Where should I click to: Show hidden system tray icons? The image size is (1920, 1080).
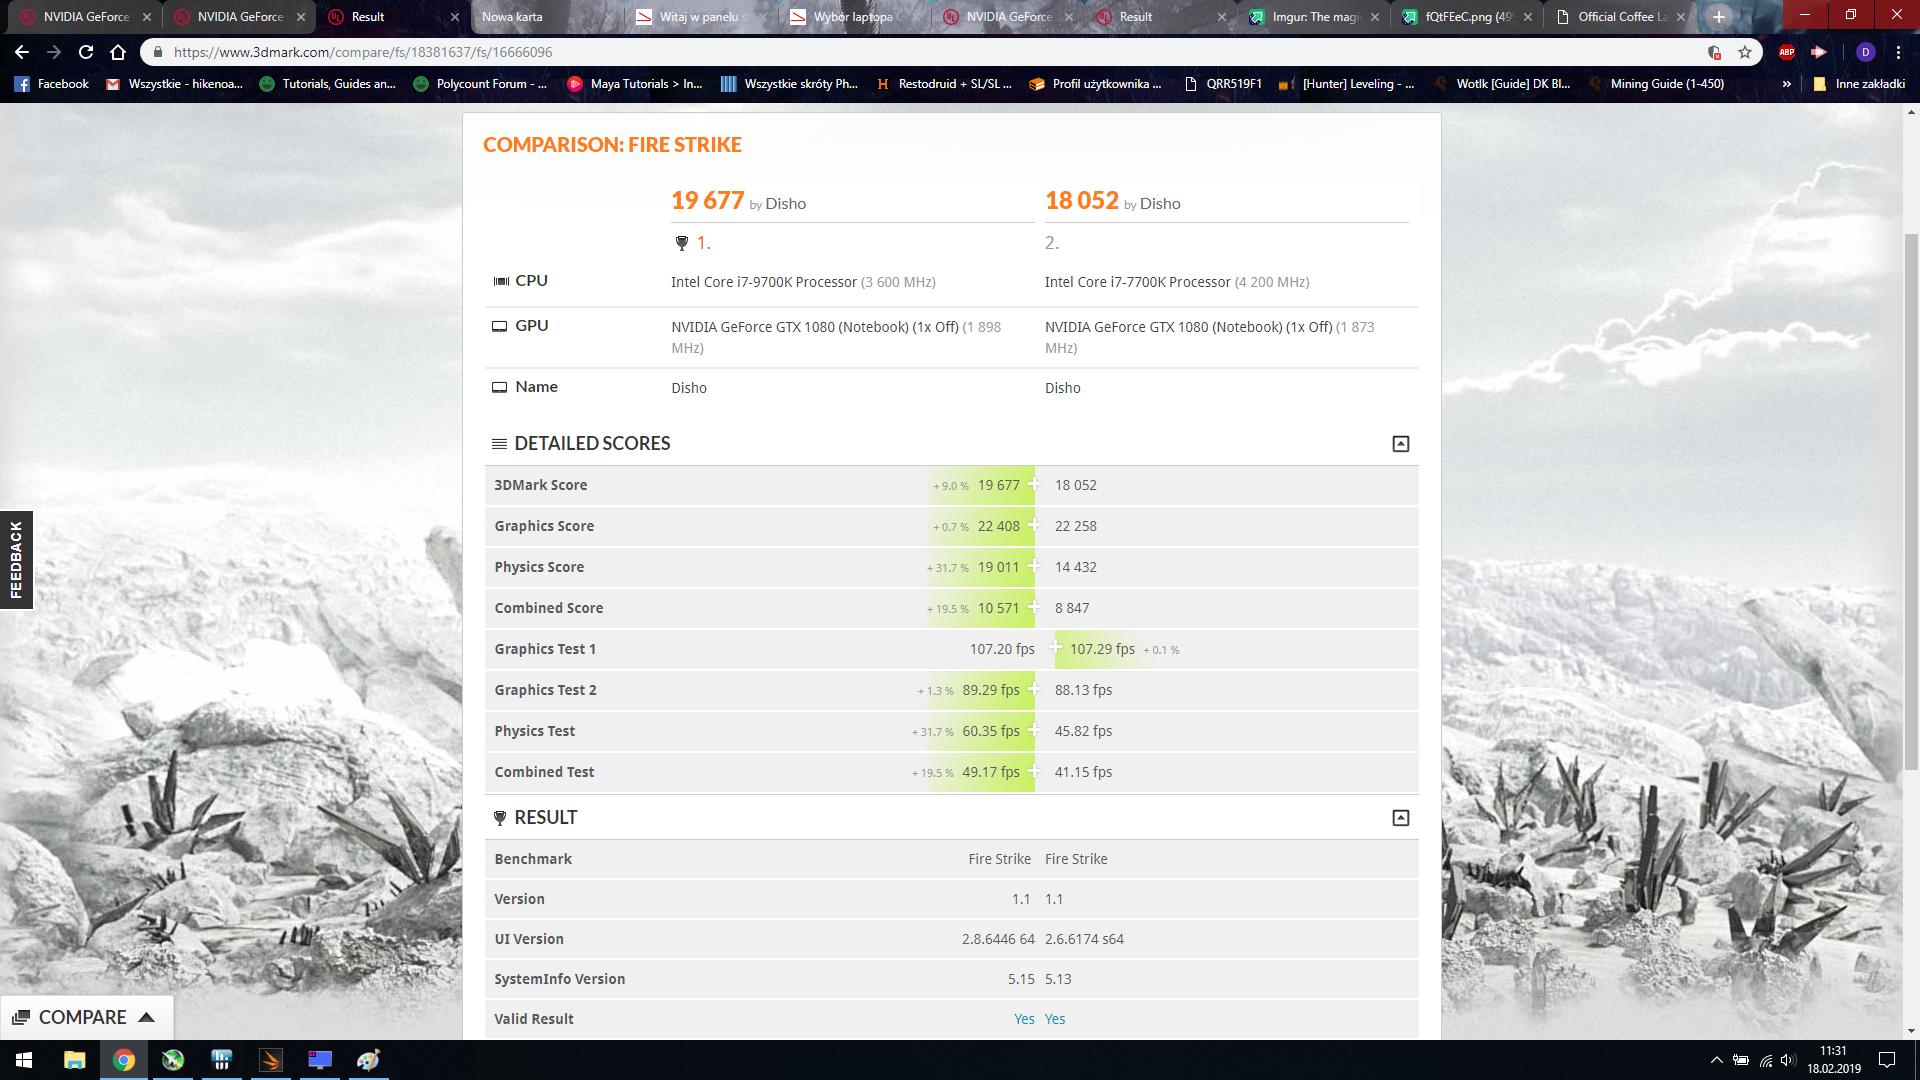coord(1716,1060)
